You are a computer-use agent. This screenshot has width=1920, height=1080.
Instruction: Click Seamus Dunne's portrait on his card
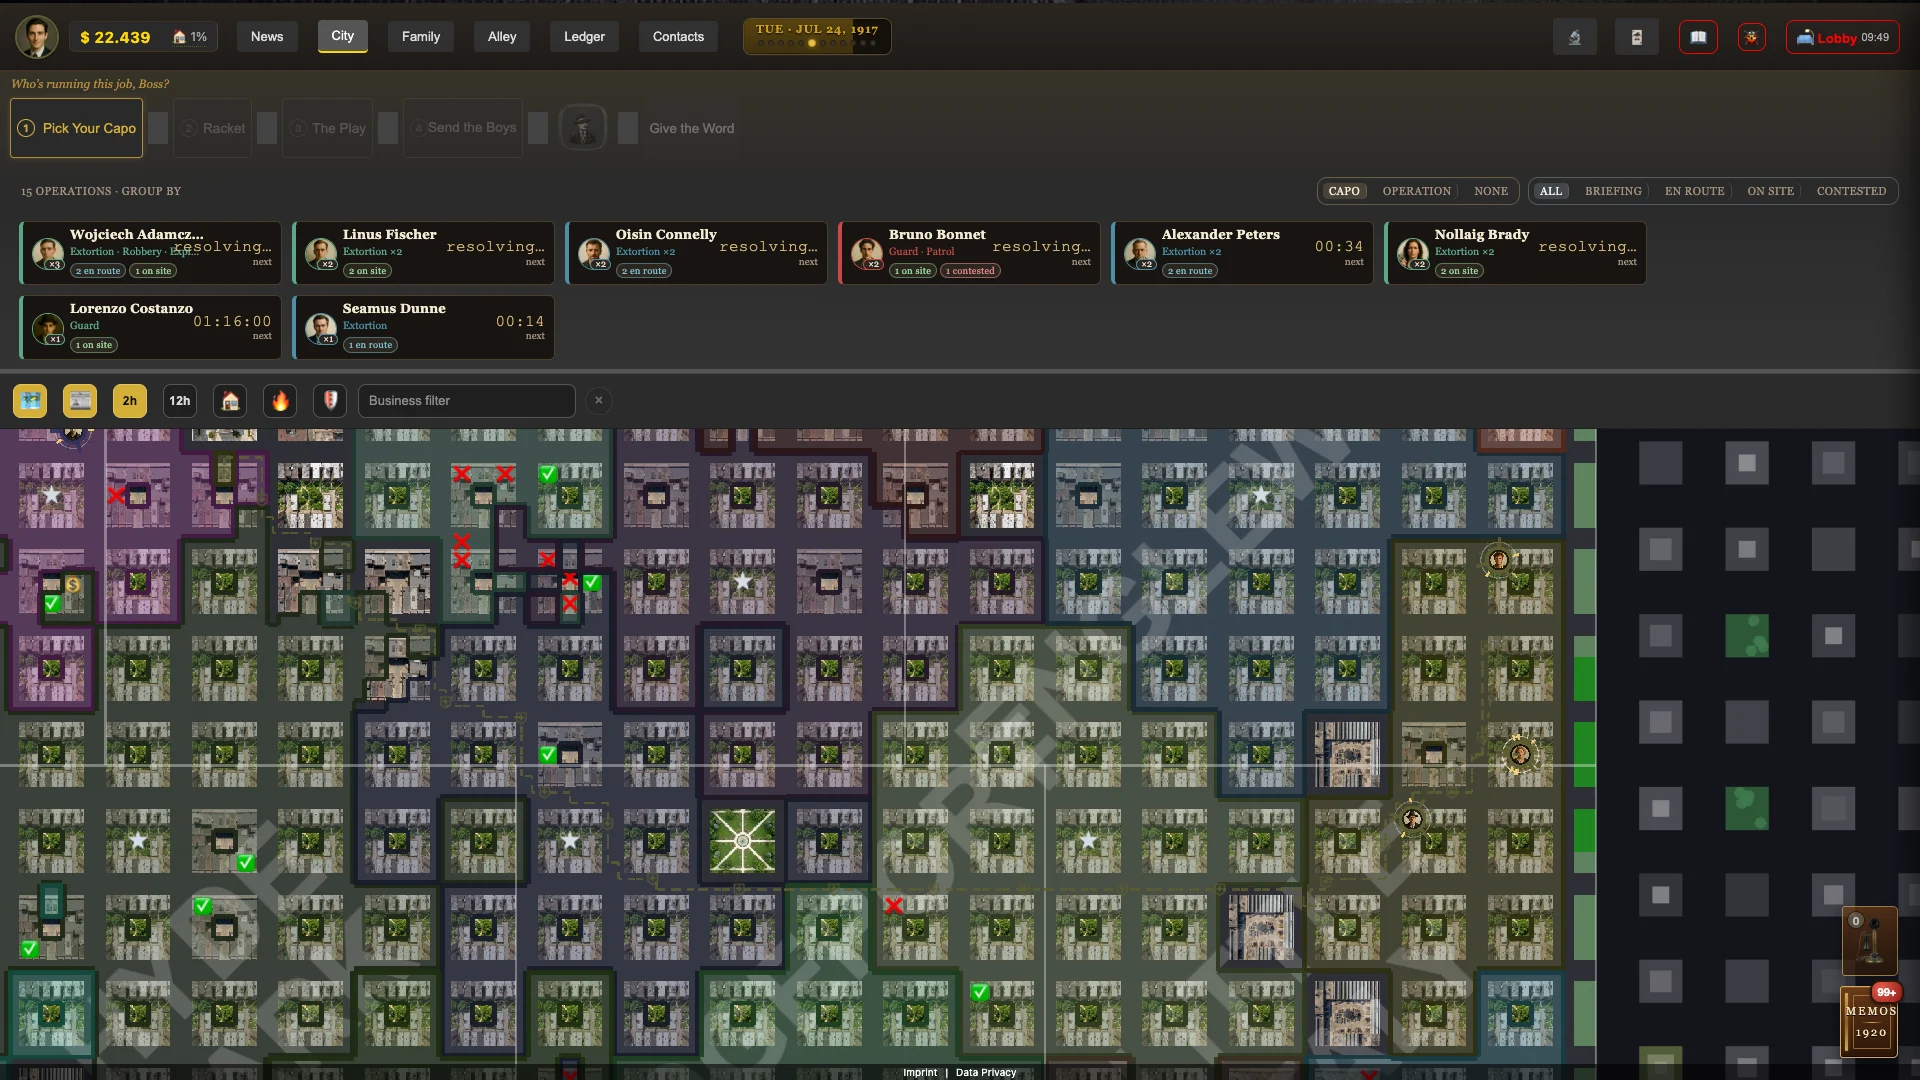(321, 327)
